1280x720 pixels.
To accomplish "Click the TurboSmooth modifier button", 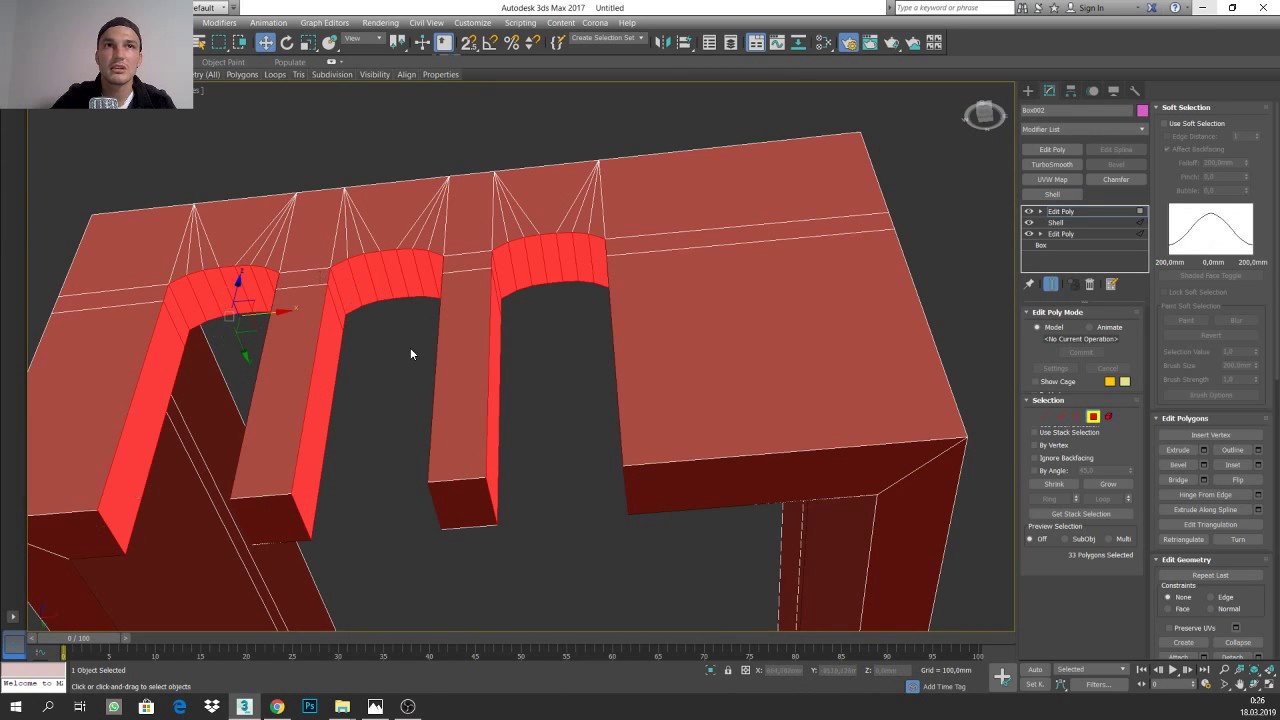I will pos(1052,165).
